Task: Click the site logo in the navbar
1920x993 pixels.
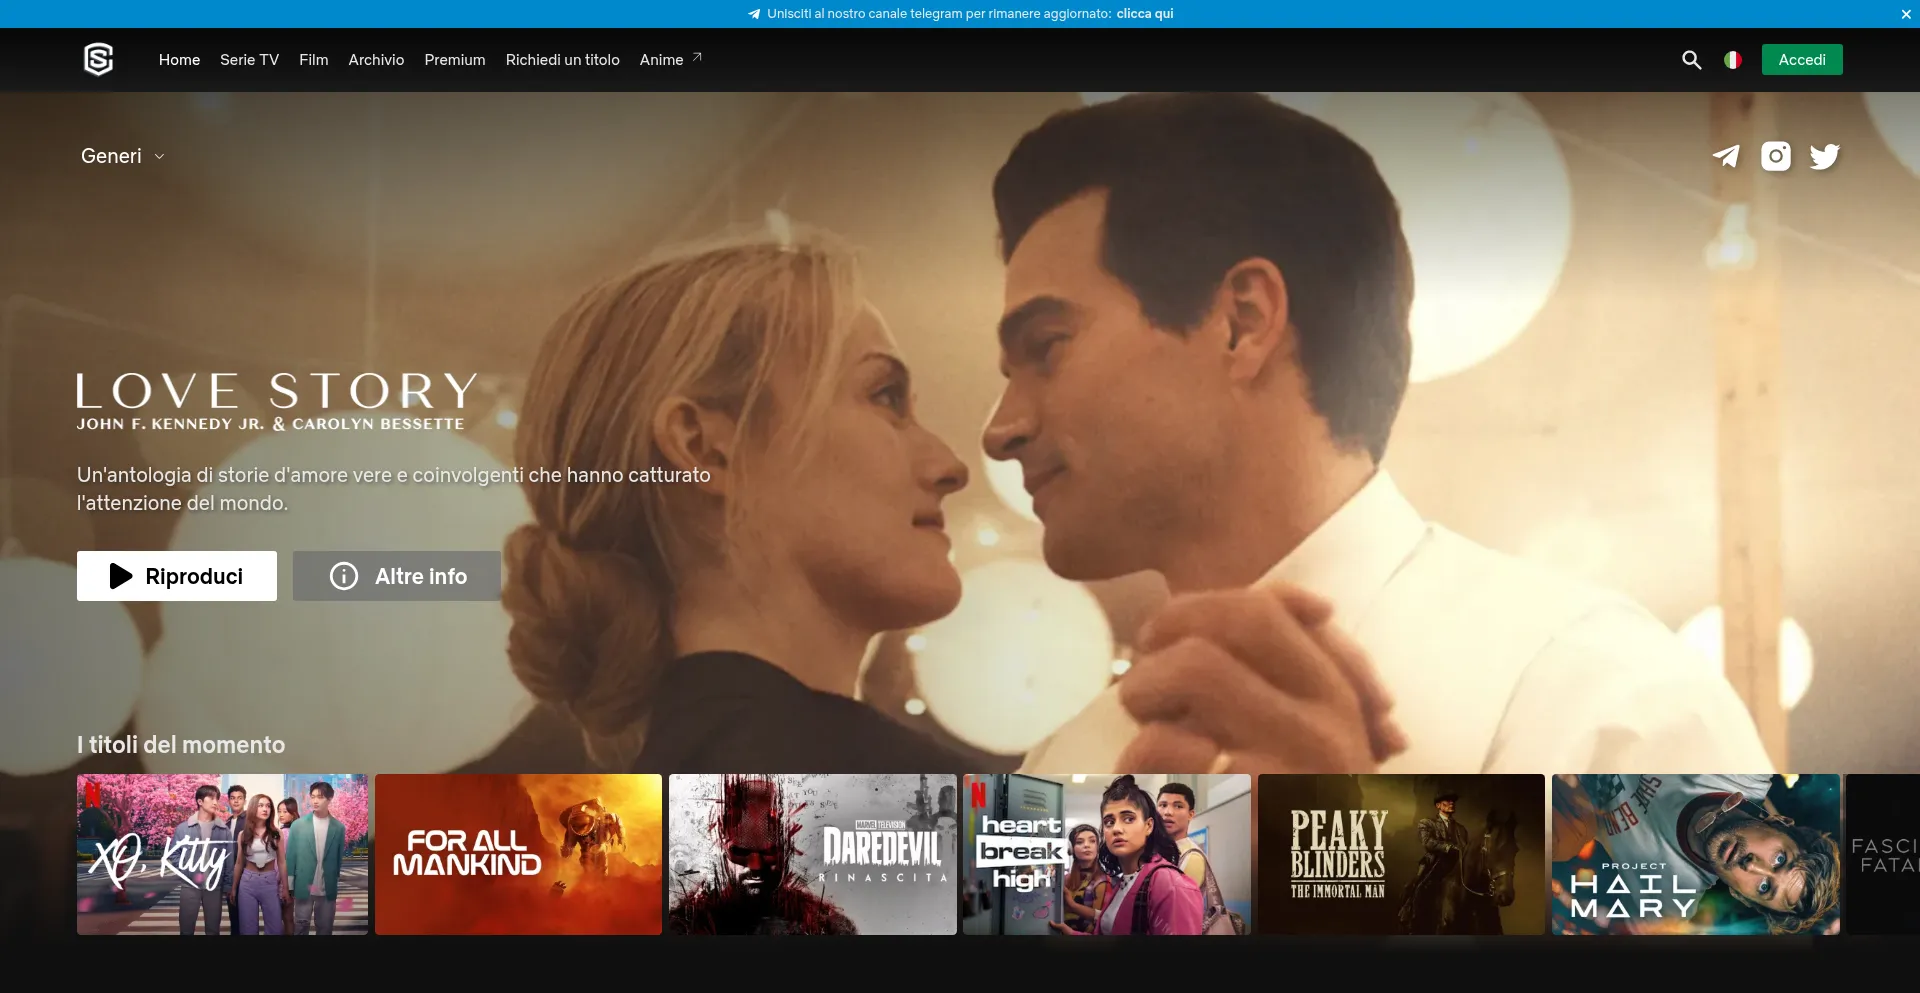Action: 98,60
